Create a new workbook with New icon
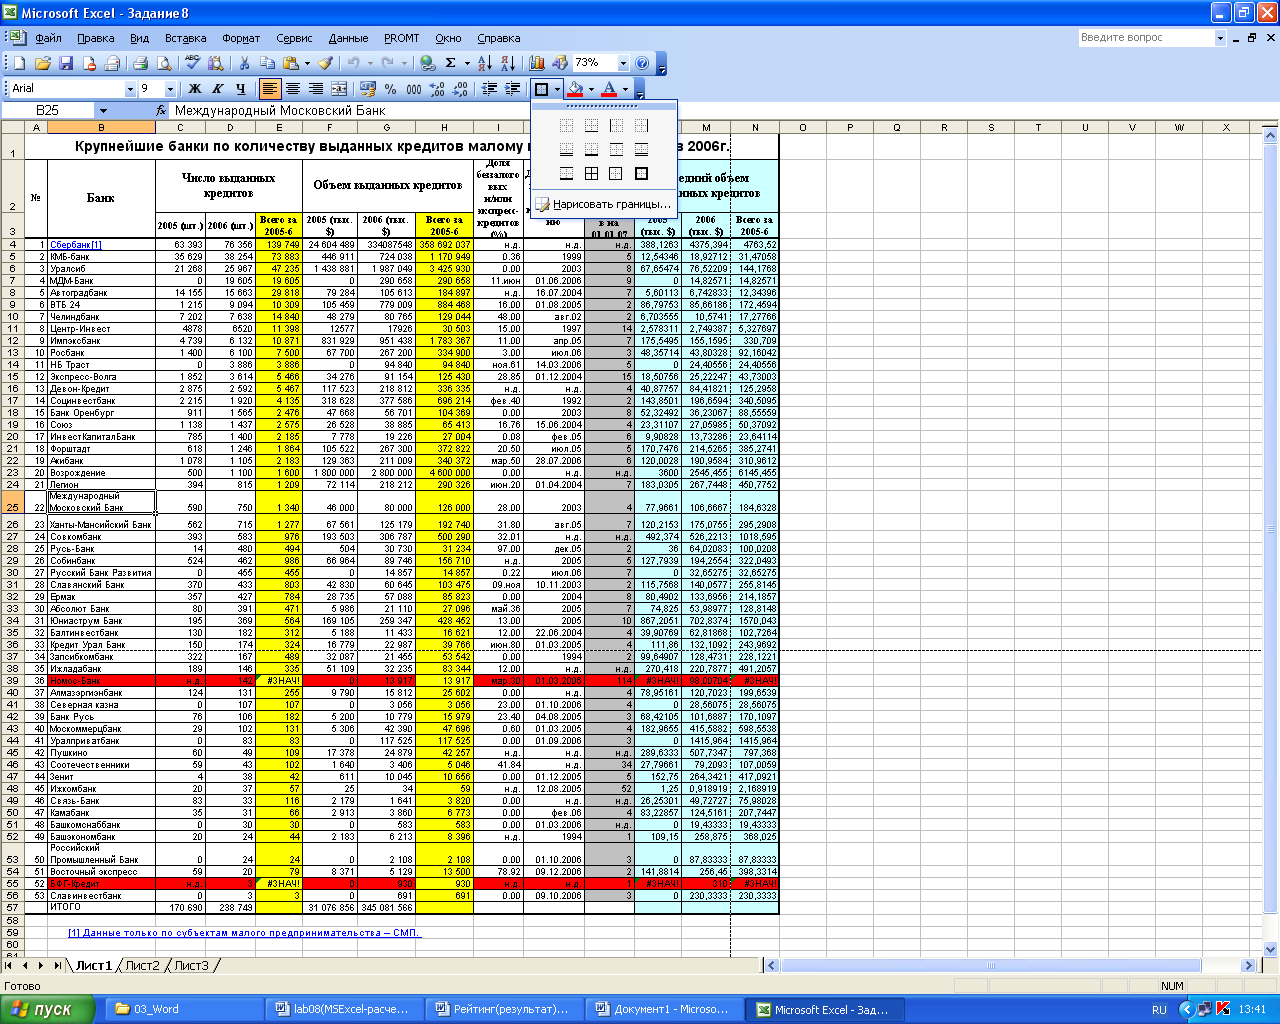 pyautogui.click(x=19, y=63)
